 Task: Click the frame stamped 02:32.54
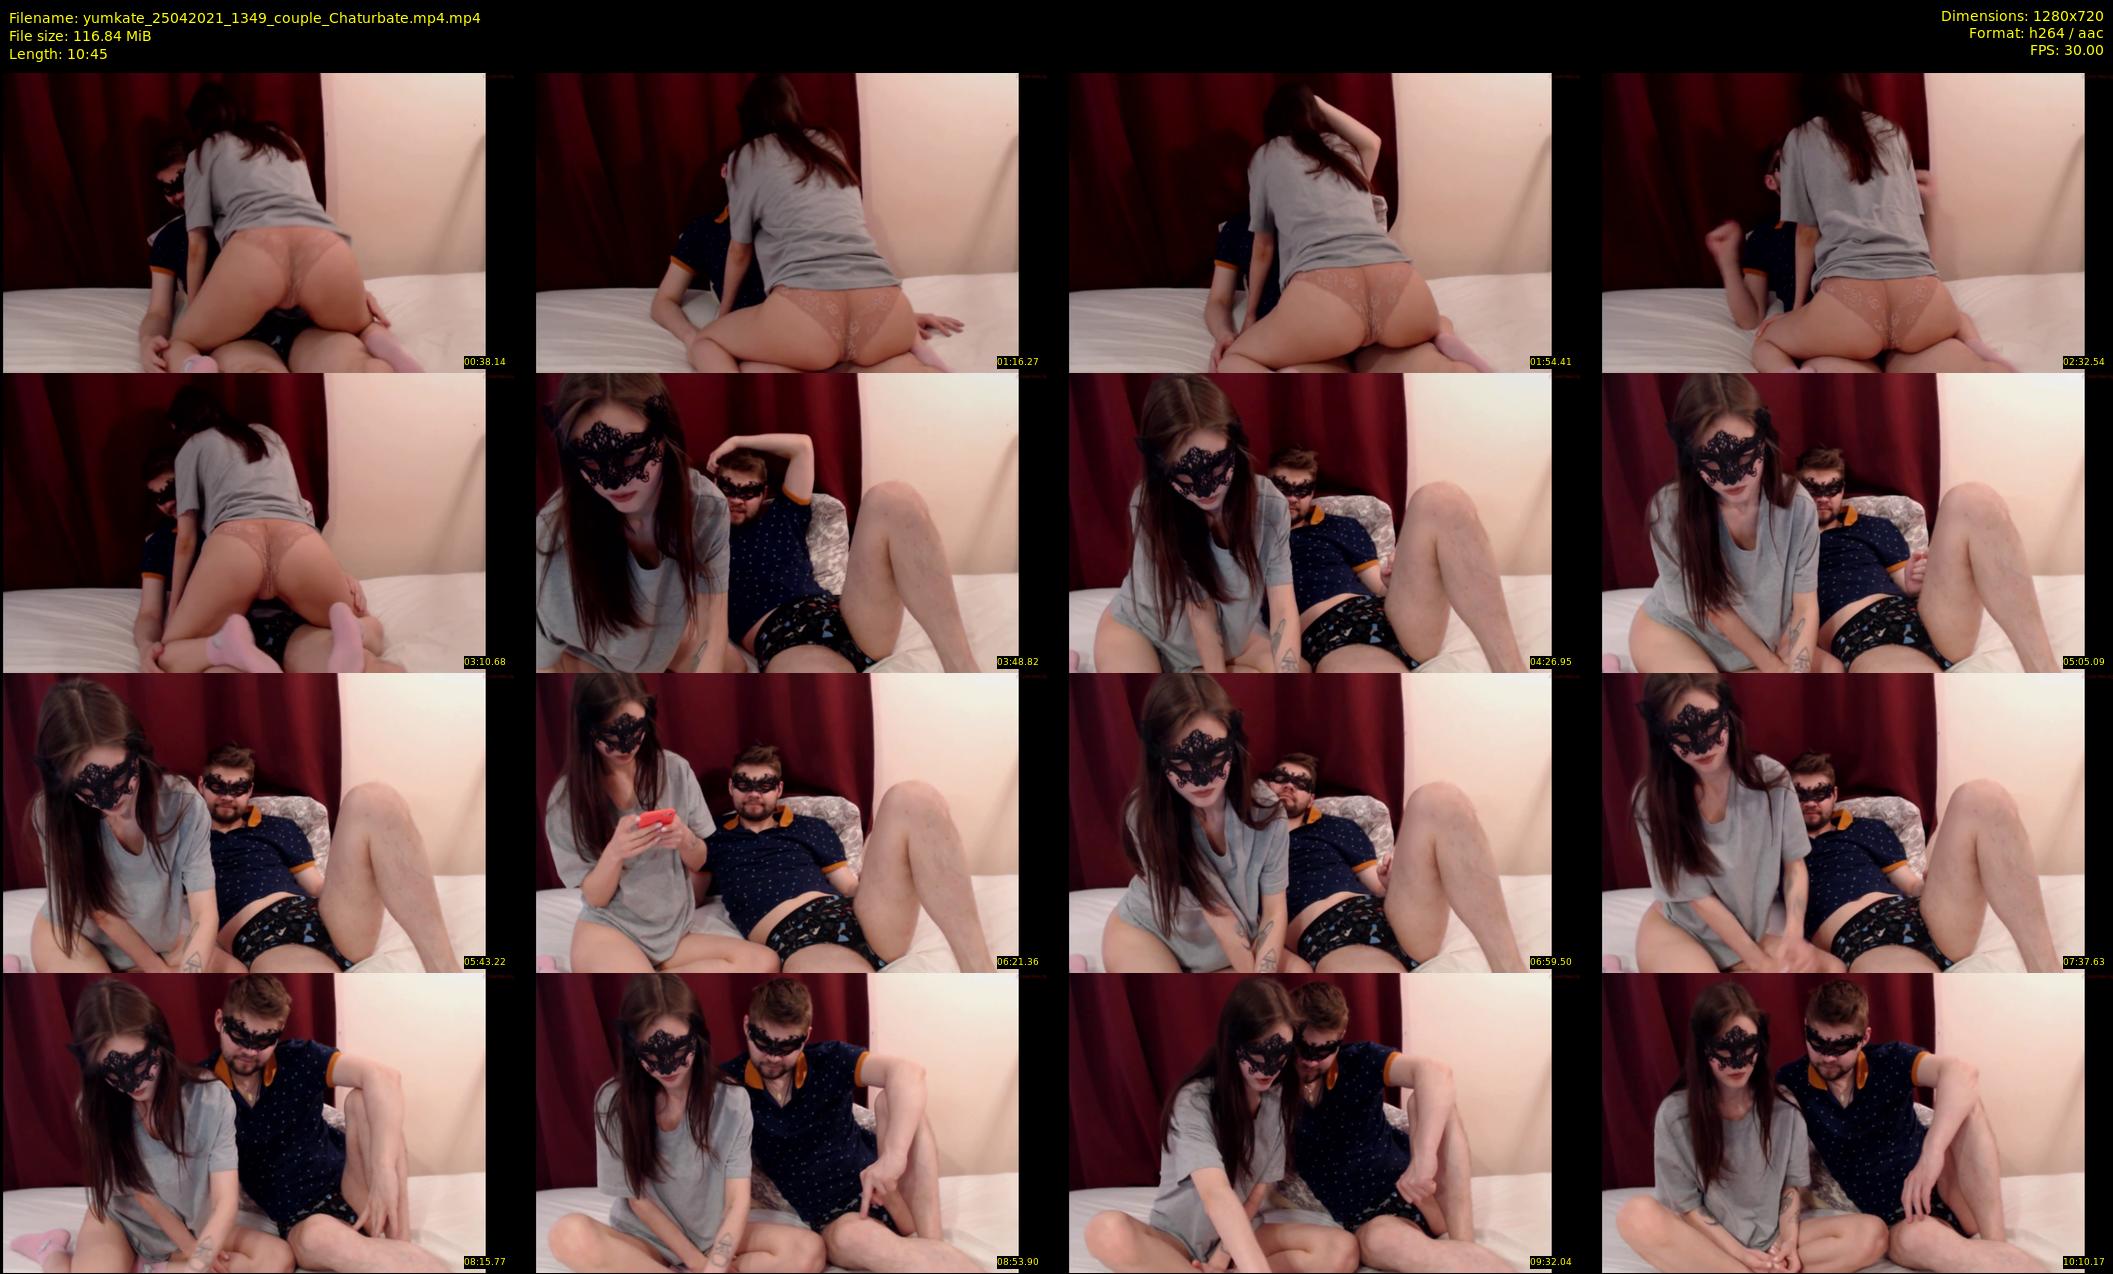pos(1843,222)
